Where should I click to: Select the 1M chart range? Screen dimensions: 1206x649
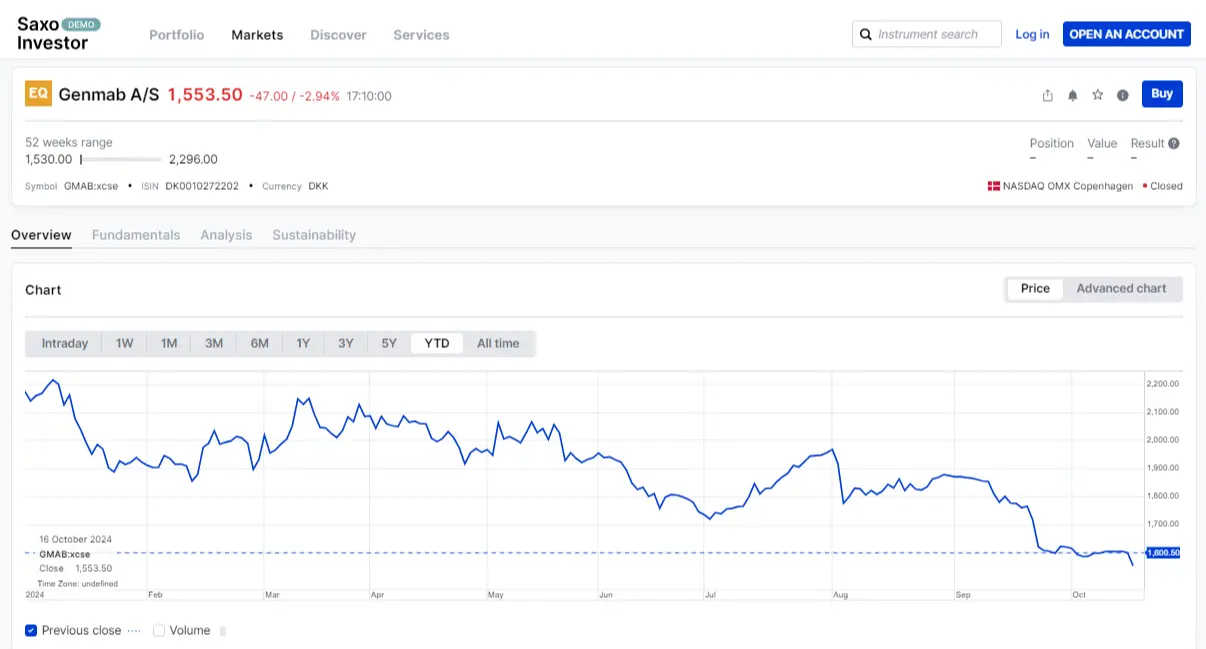169,343
